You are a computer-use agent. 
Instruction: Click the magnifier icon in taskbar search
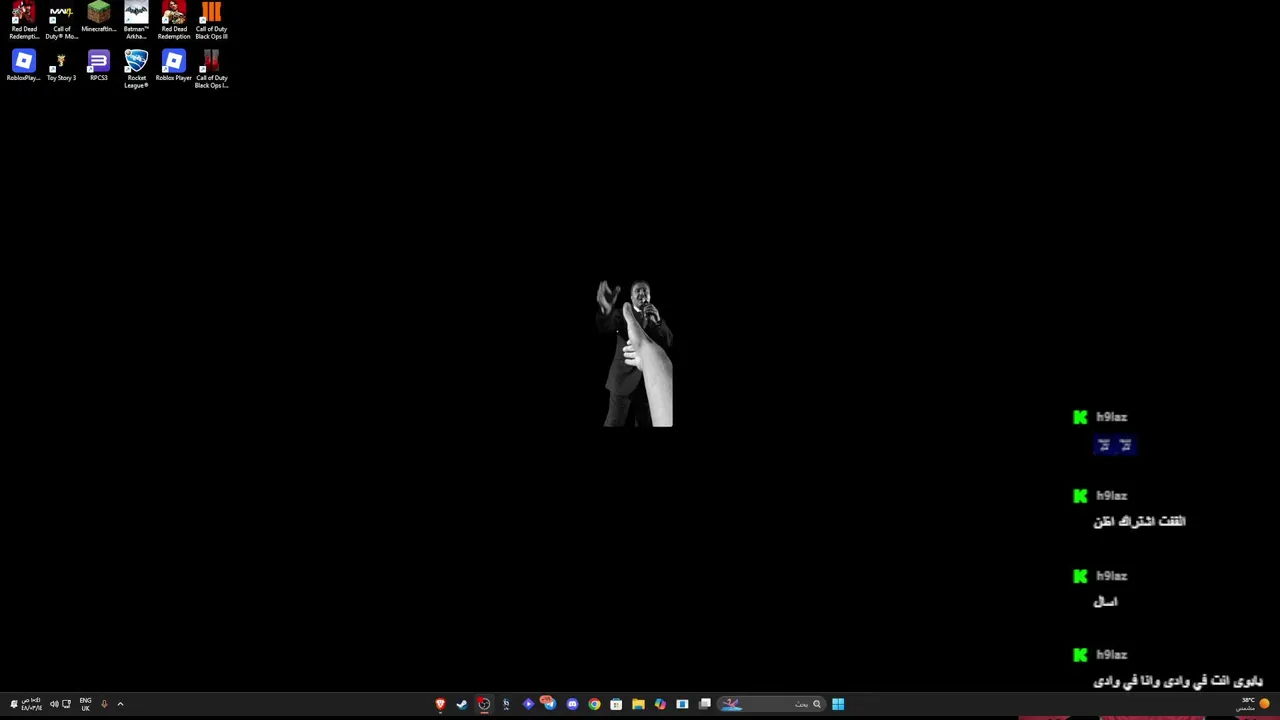(817, 704)
